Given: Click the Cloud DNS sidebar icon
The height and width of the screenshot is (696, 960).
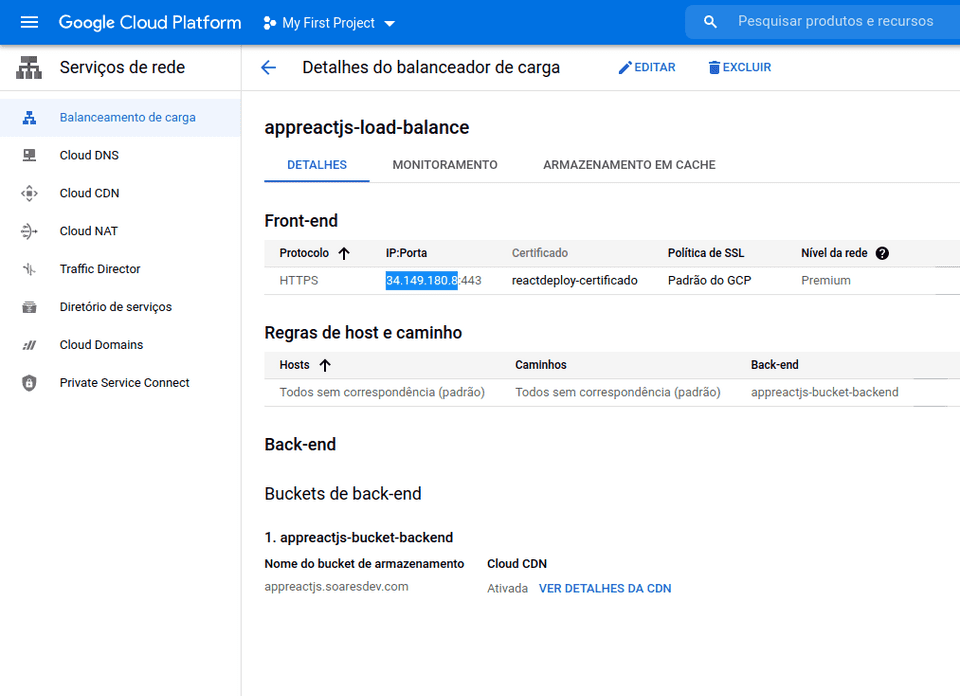Looking at the screenshot, I should pos(29,155).
